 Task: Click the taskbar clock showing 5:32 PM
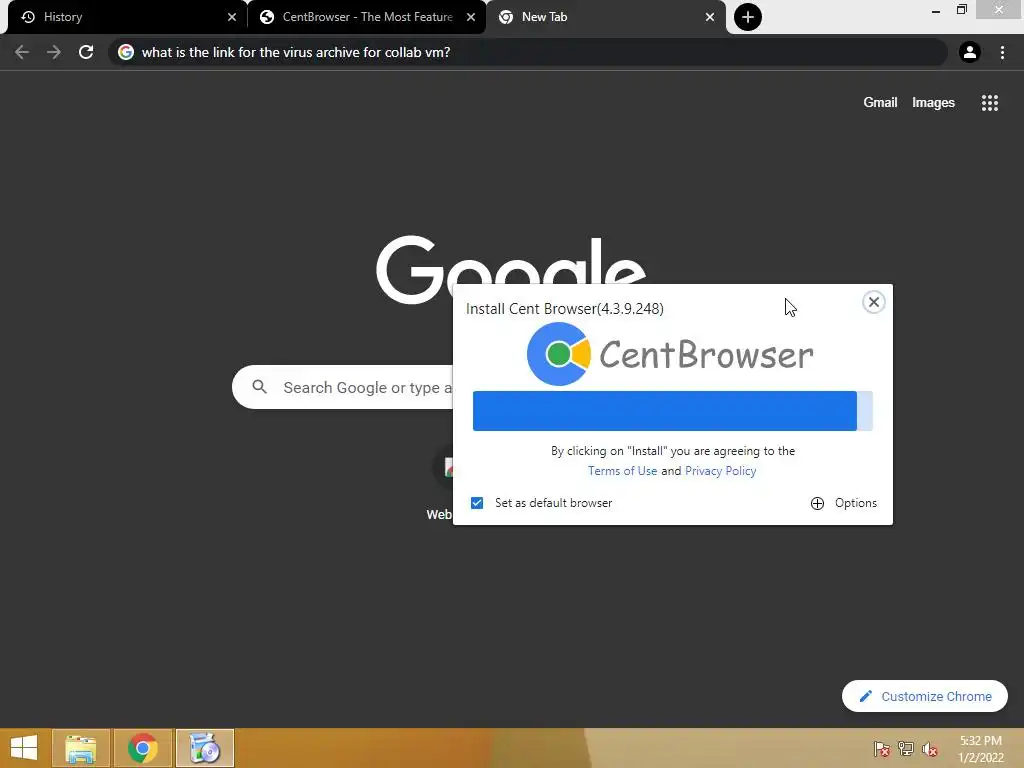point(980,749)
